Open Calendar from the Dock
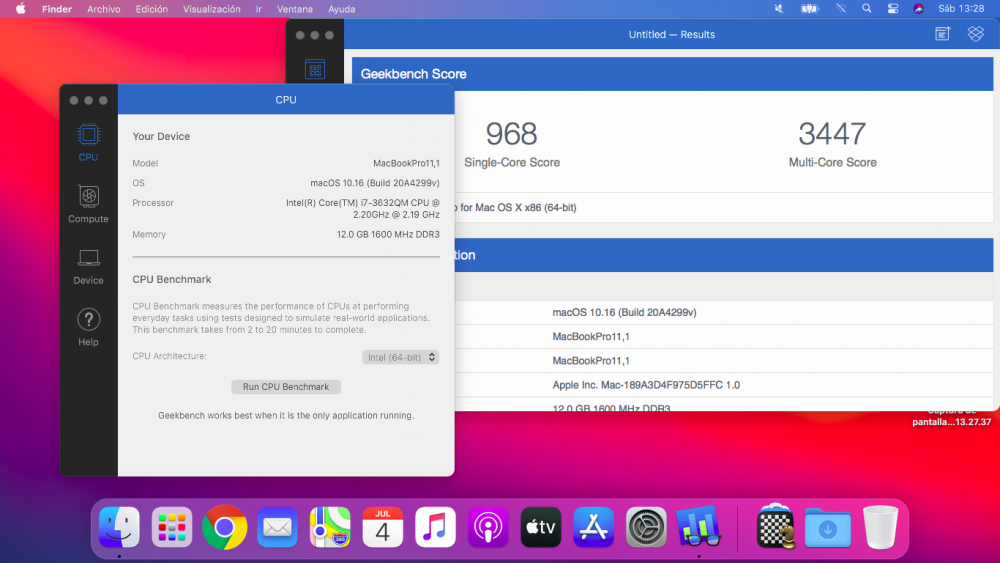This screenshot has width=1000, height=563. tap(383, 527)
